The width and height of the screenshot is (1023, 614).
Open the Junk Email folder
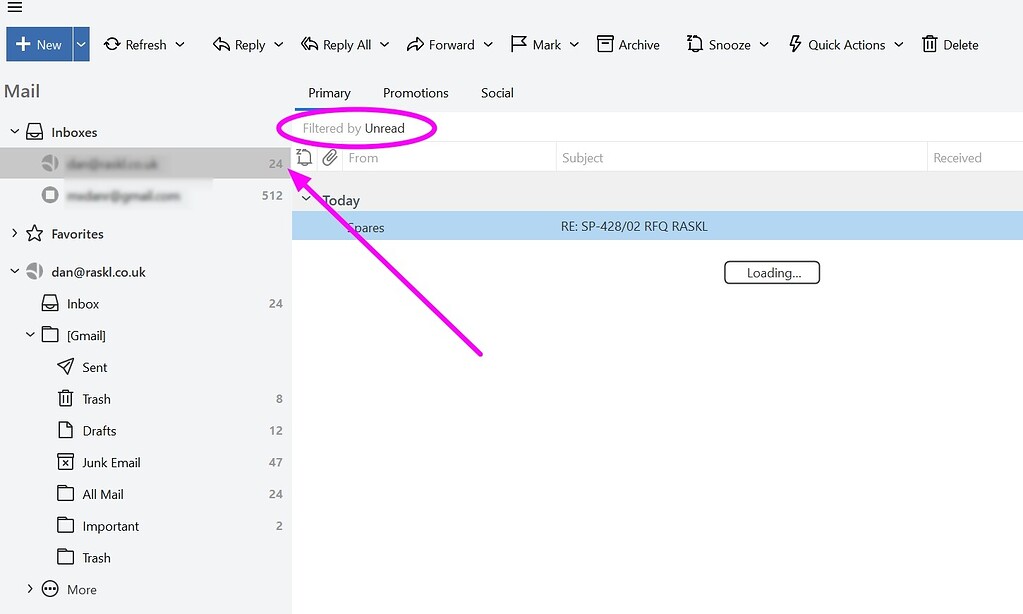click(x=111, y=462)
